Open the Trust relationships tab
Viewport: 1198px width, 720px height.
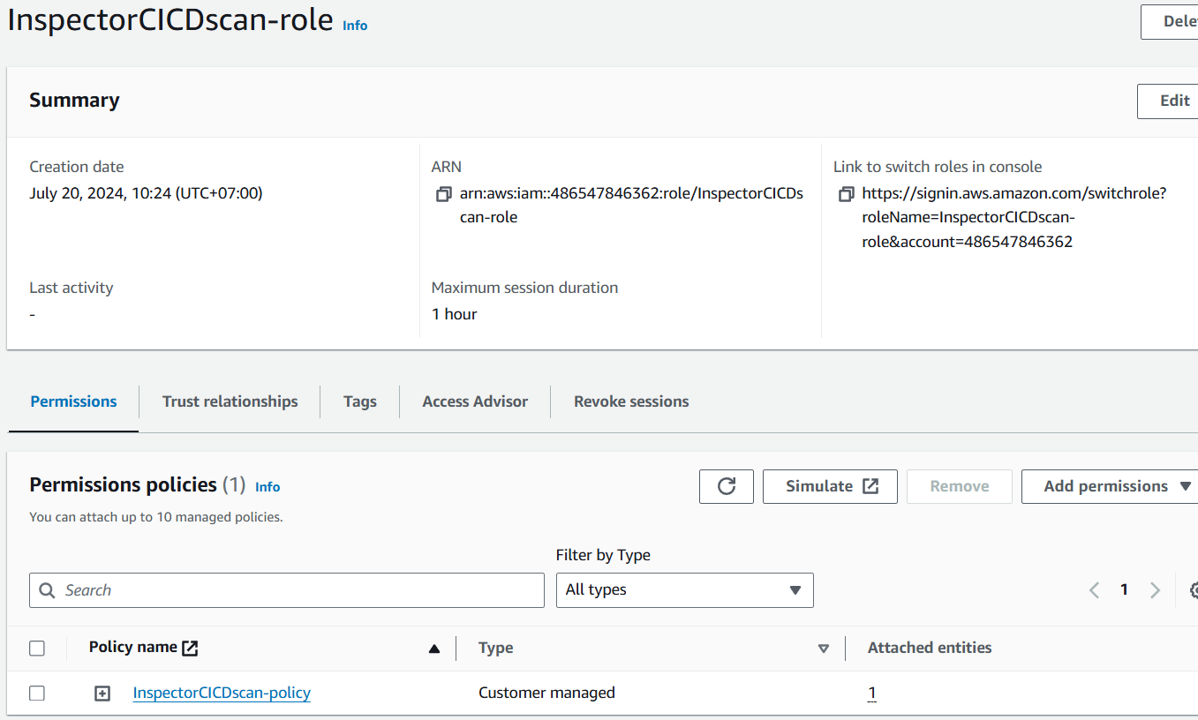(x=230, y=401)
